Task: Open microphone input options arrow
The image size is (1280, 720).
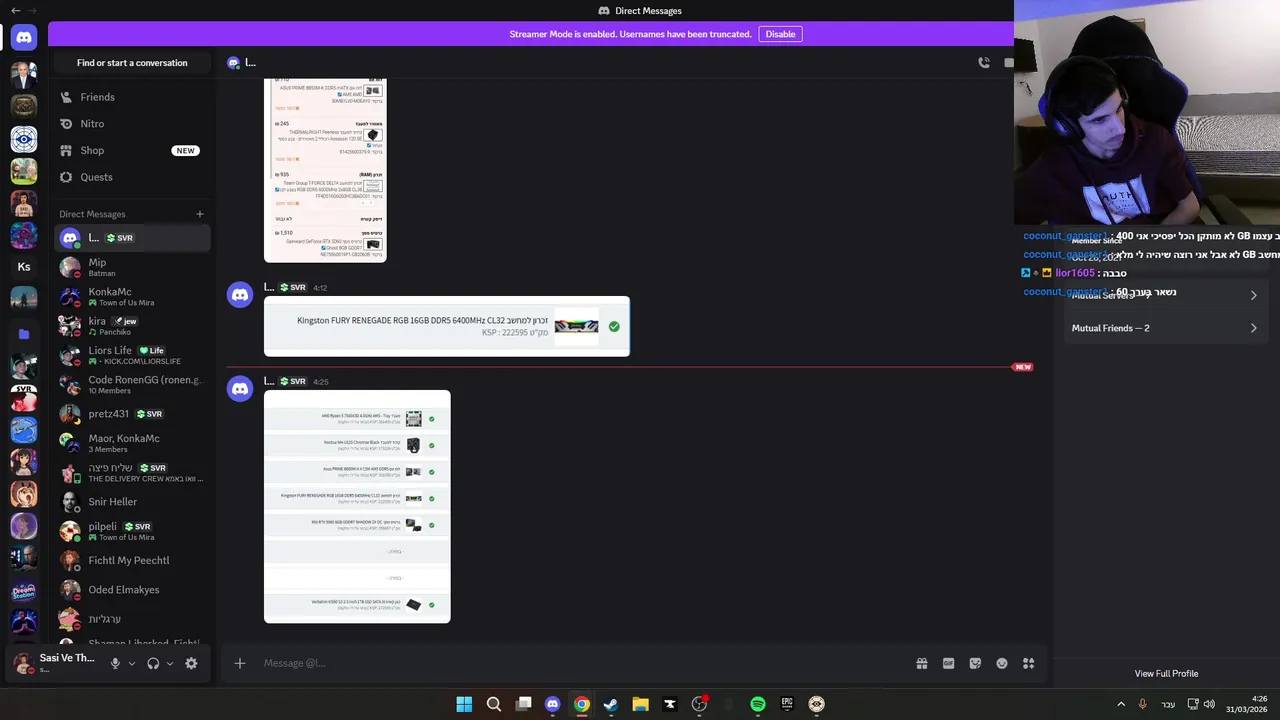Action: [131, 663]
